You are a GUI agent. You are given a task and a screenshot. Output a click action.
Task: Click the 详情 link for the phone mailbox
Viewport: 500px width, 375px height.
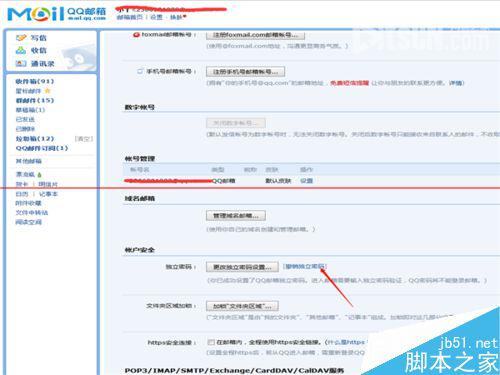click(456, 83)
